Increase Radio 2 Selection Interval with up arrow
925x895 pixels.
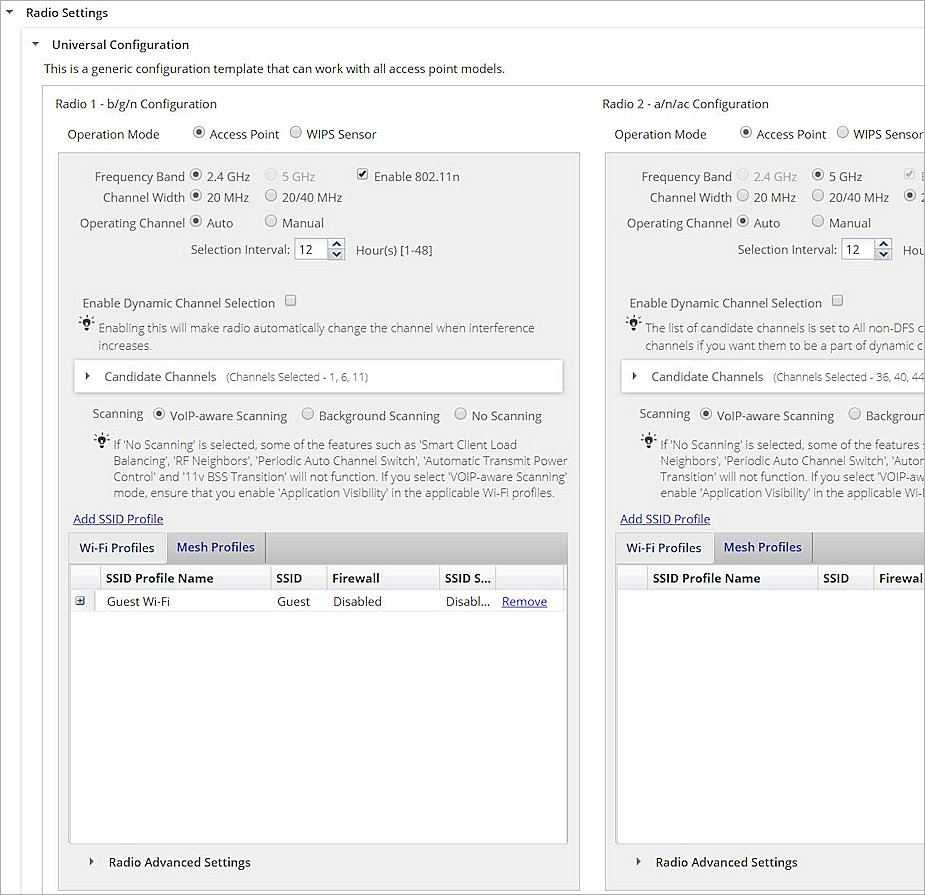click(883, 244)
